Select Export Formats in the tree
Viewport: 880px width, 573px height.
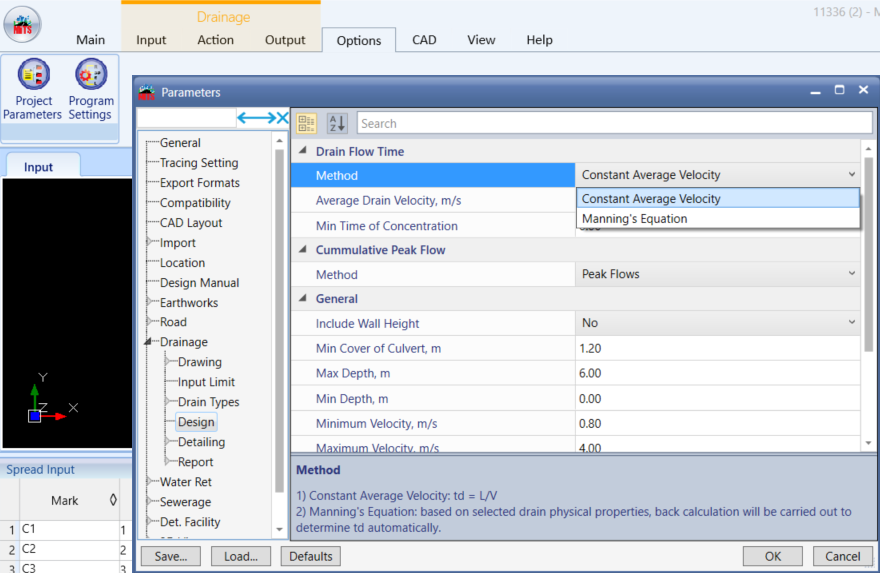200,182
